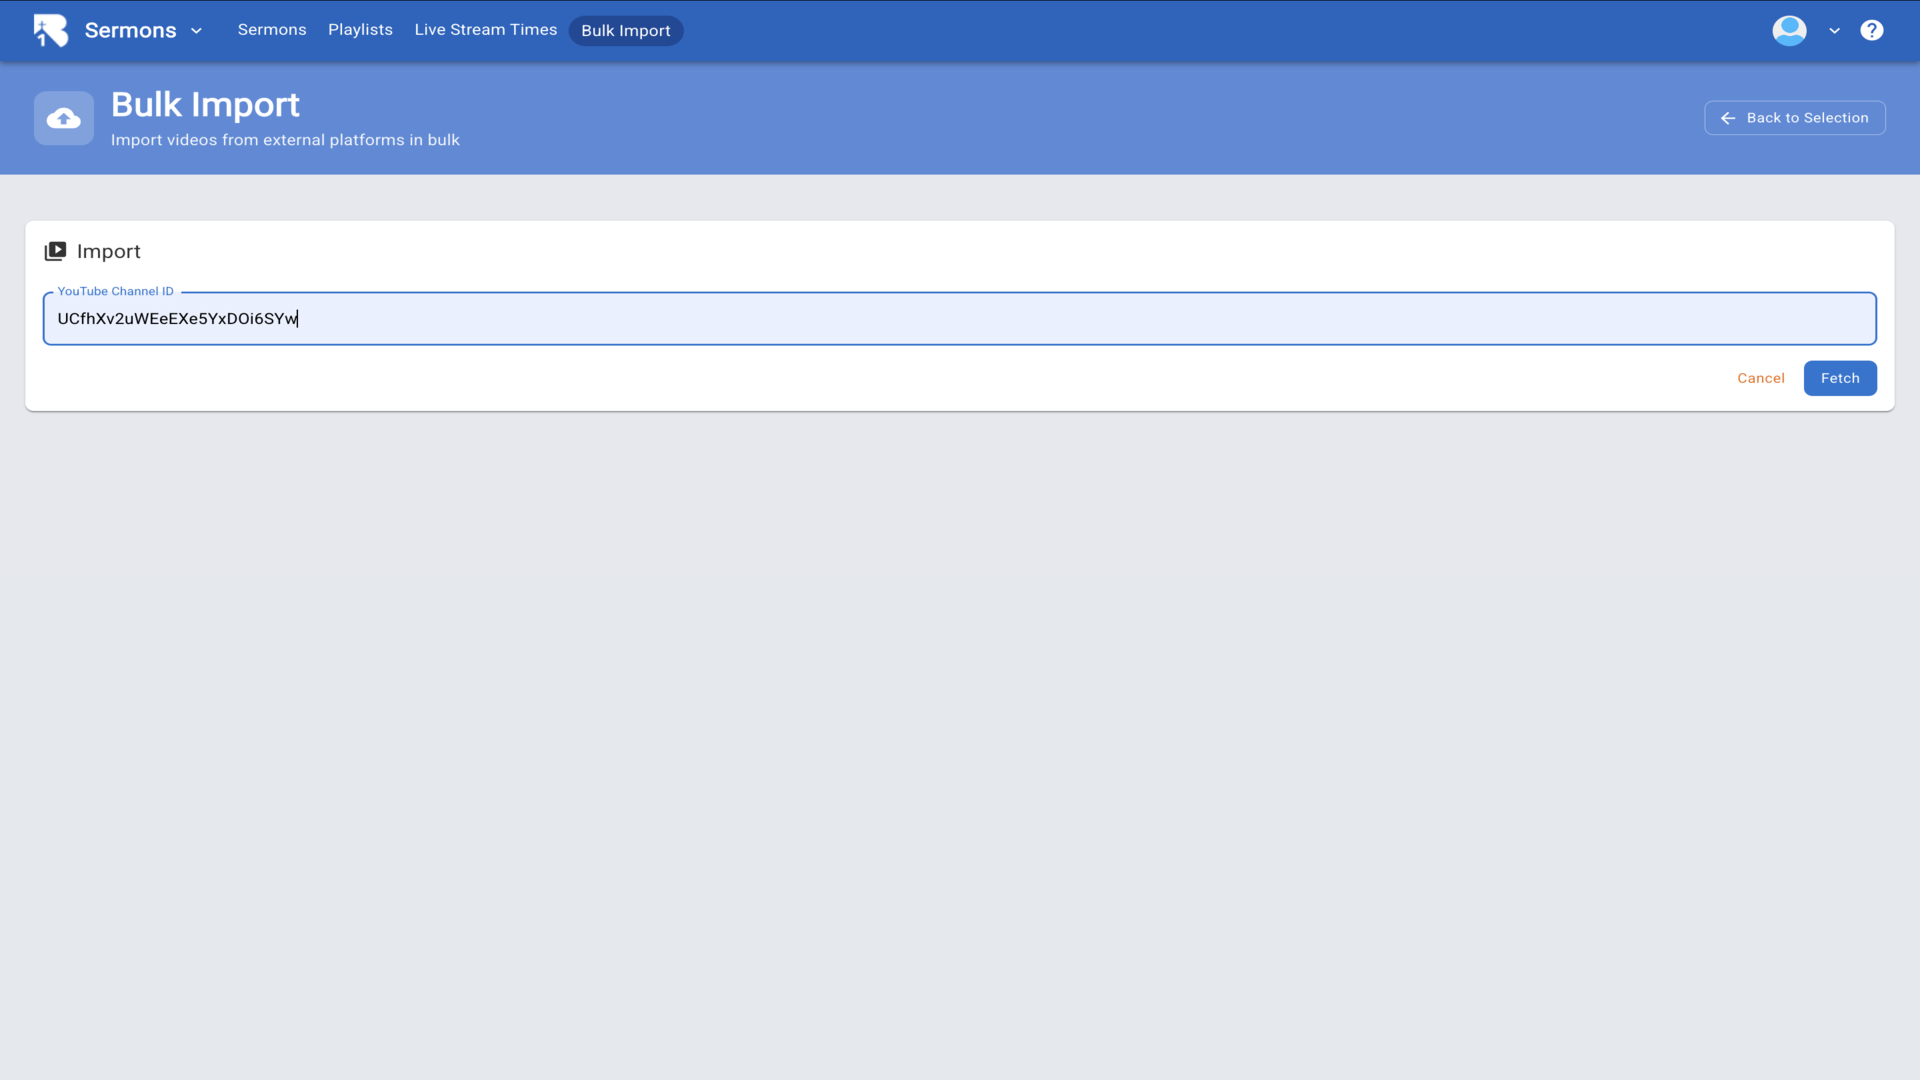1920x1080 pixels.
Task: Open the account dropdown arrow beside avatar
Action: (1834, 31)
